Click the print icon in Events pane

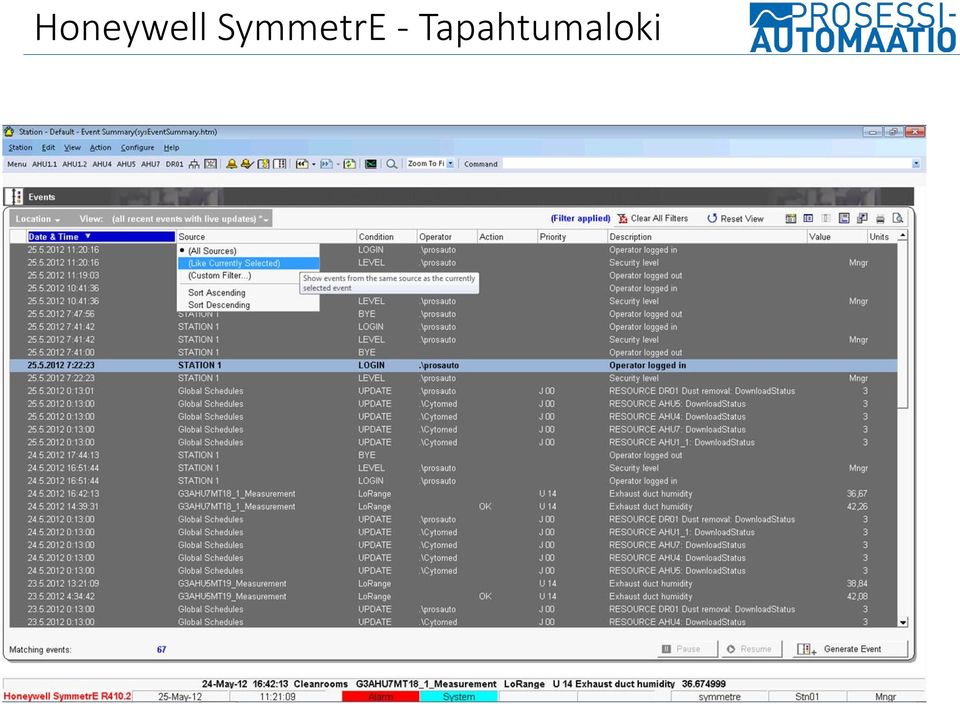point(880,219)
